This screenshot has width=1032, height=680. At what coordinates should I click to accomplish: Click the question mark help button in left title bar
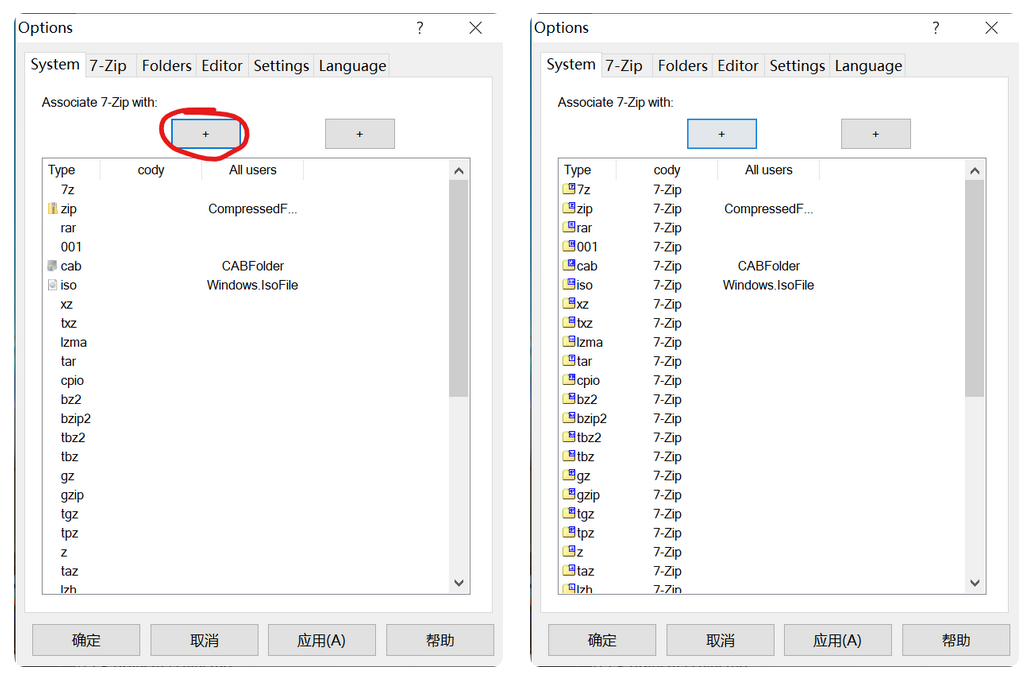(x=420, y=28)
